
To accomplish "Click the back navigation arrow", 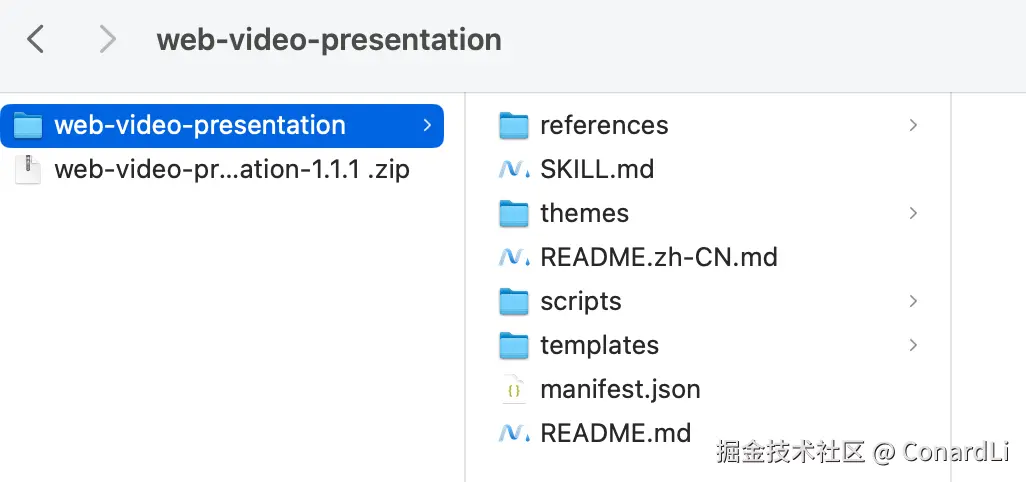I will coord(35,39).
